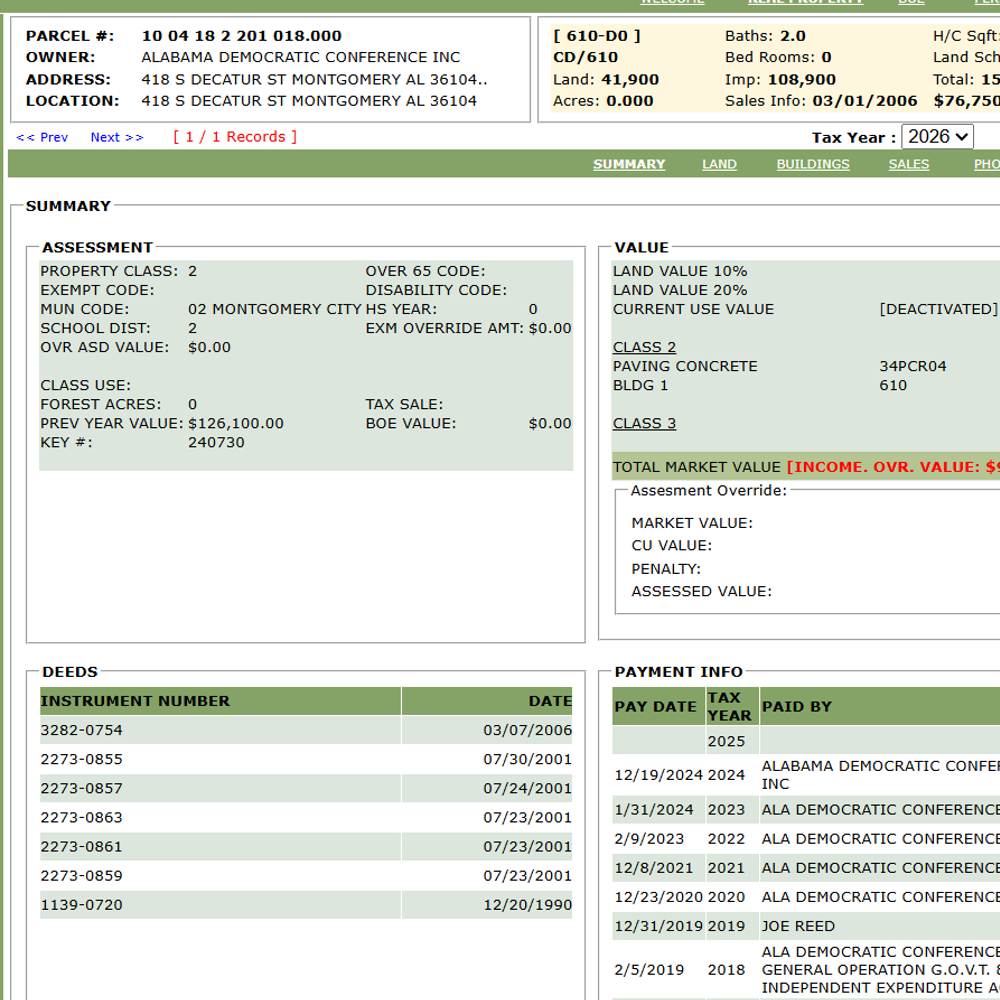Viewport: 1000px width, 1000px height.
Task: Open the BUILDINGS tab
Action: (812, 164)
